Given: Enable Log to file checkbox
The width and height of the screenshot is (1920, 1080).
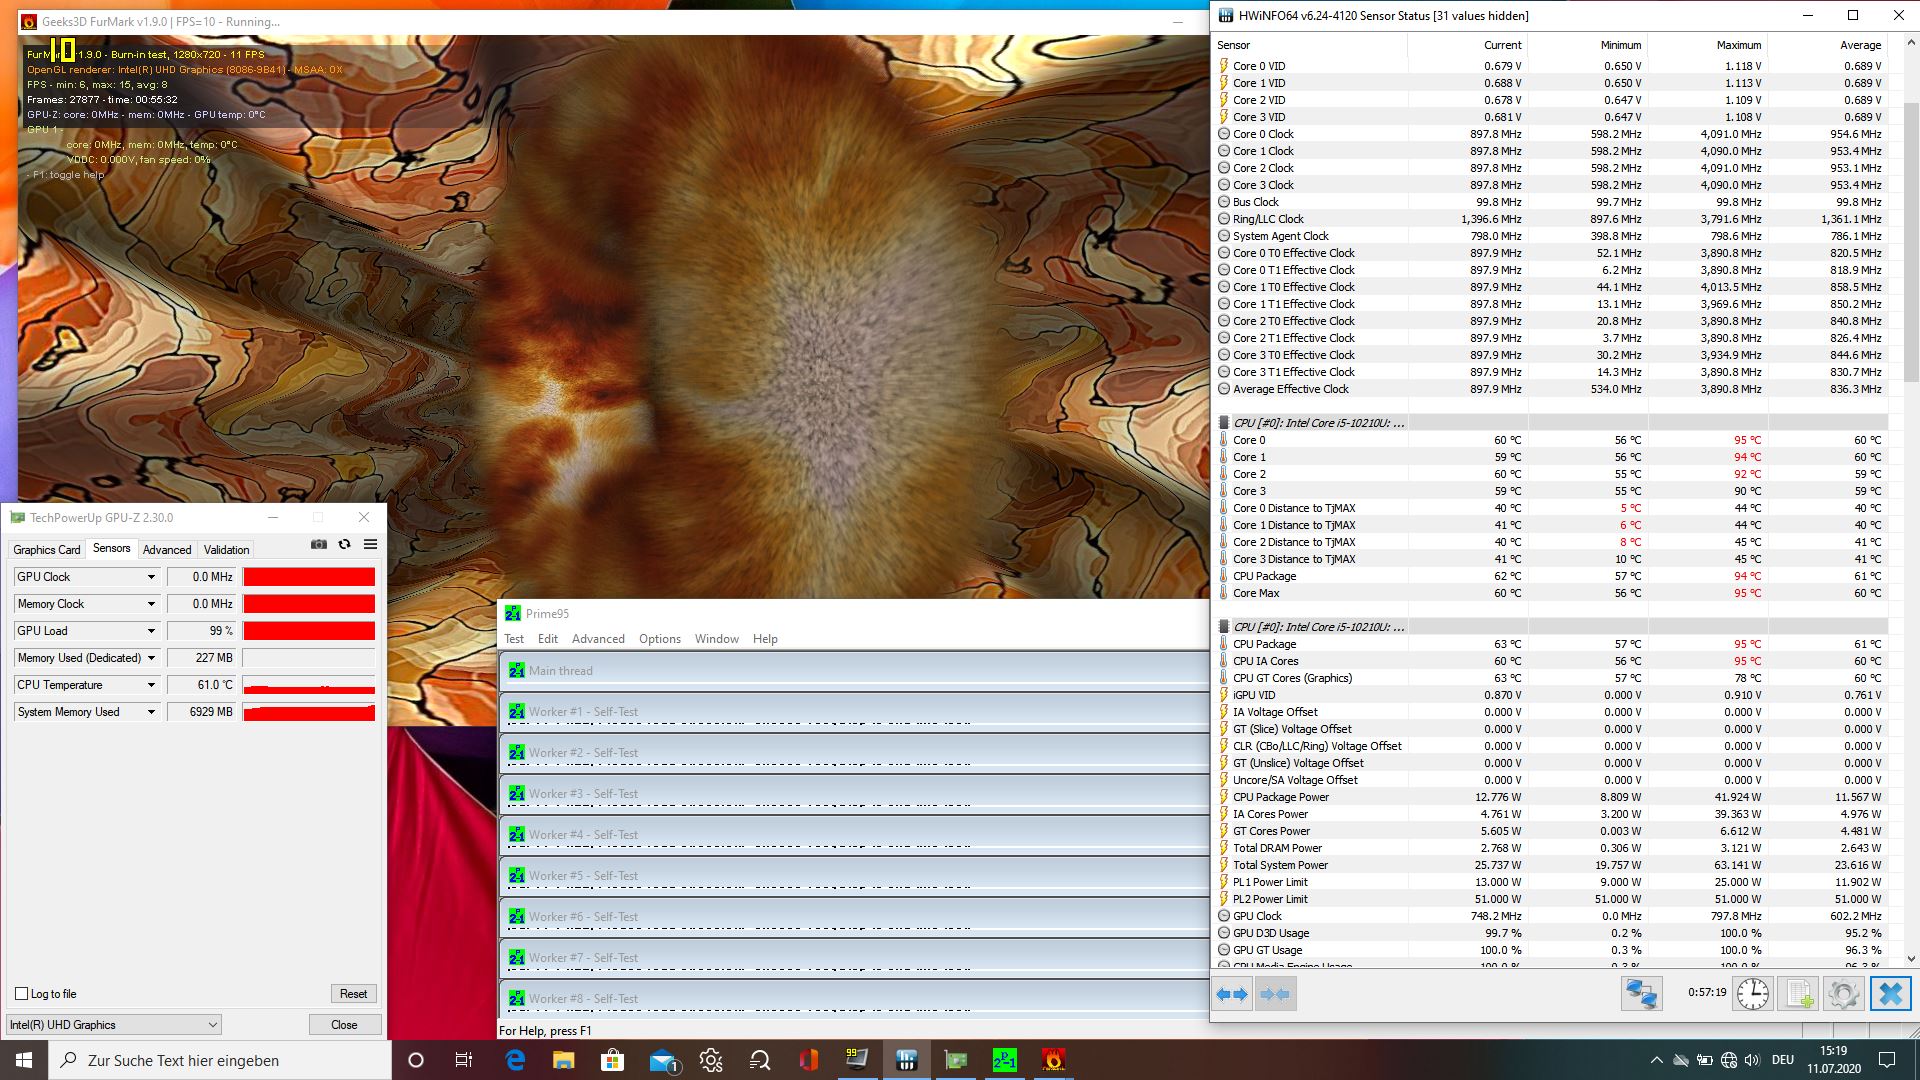Looking at the screenshot, I should point(22,994).
